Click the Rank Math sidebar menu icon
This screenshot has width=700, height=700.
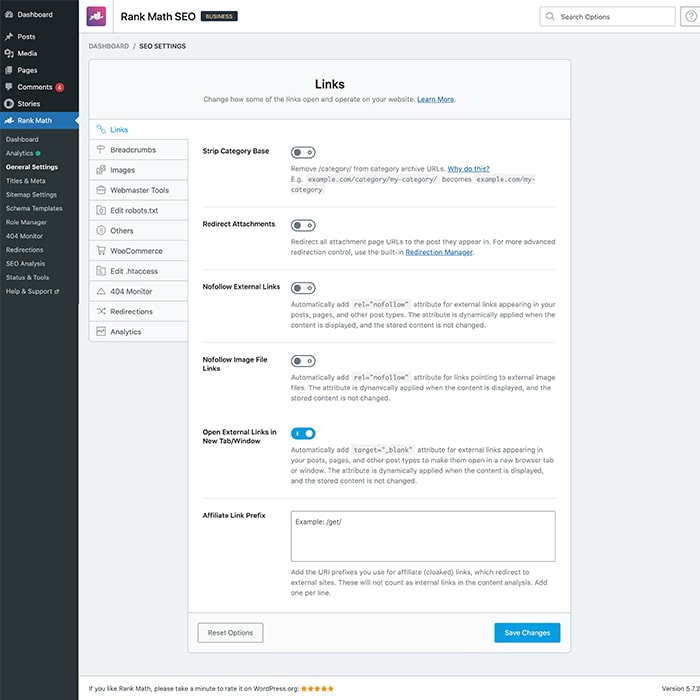pyautogui.click(x=9, y=121)
